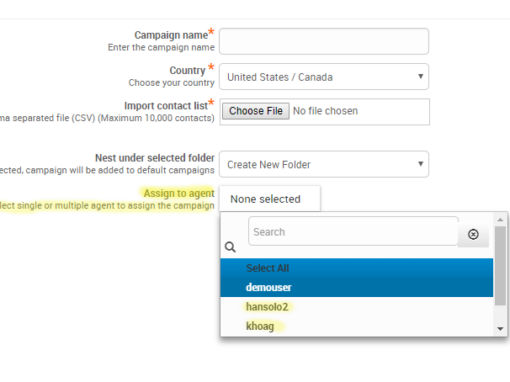Toggle the None selected agent dropdown
This screenshot has width=510, height=382.
(270, 199)
